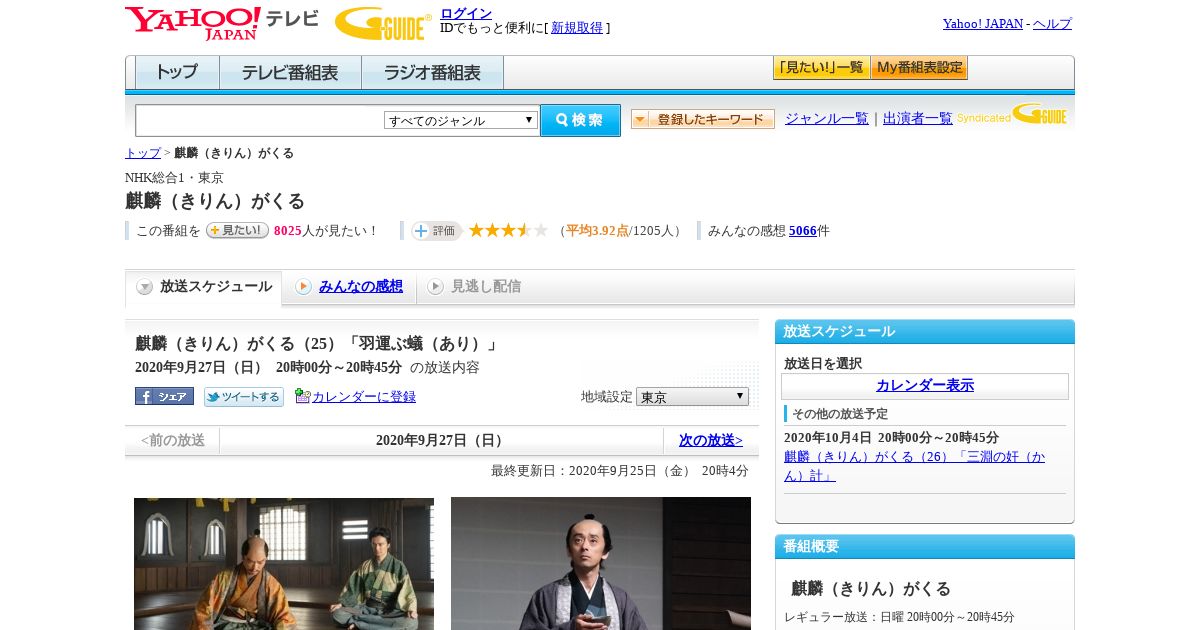This screenshot has width=1200, height=630.
Task: Share on Facebook with the シェア button
Action: pyautogui.click(x=164, y=396)
